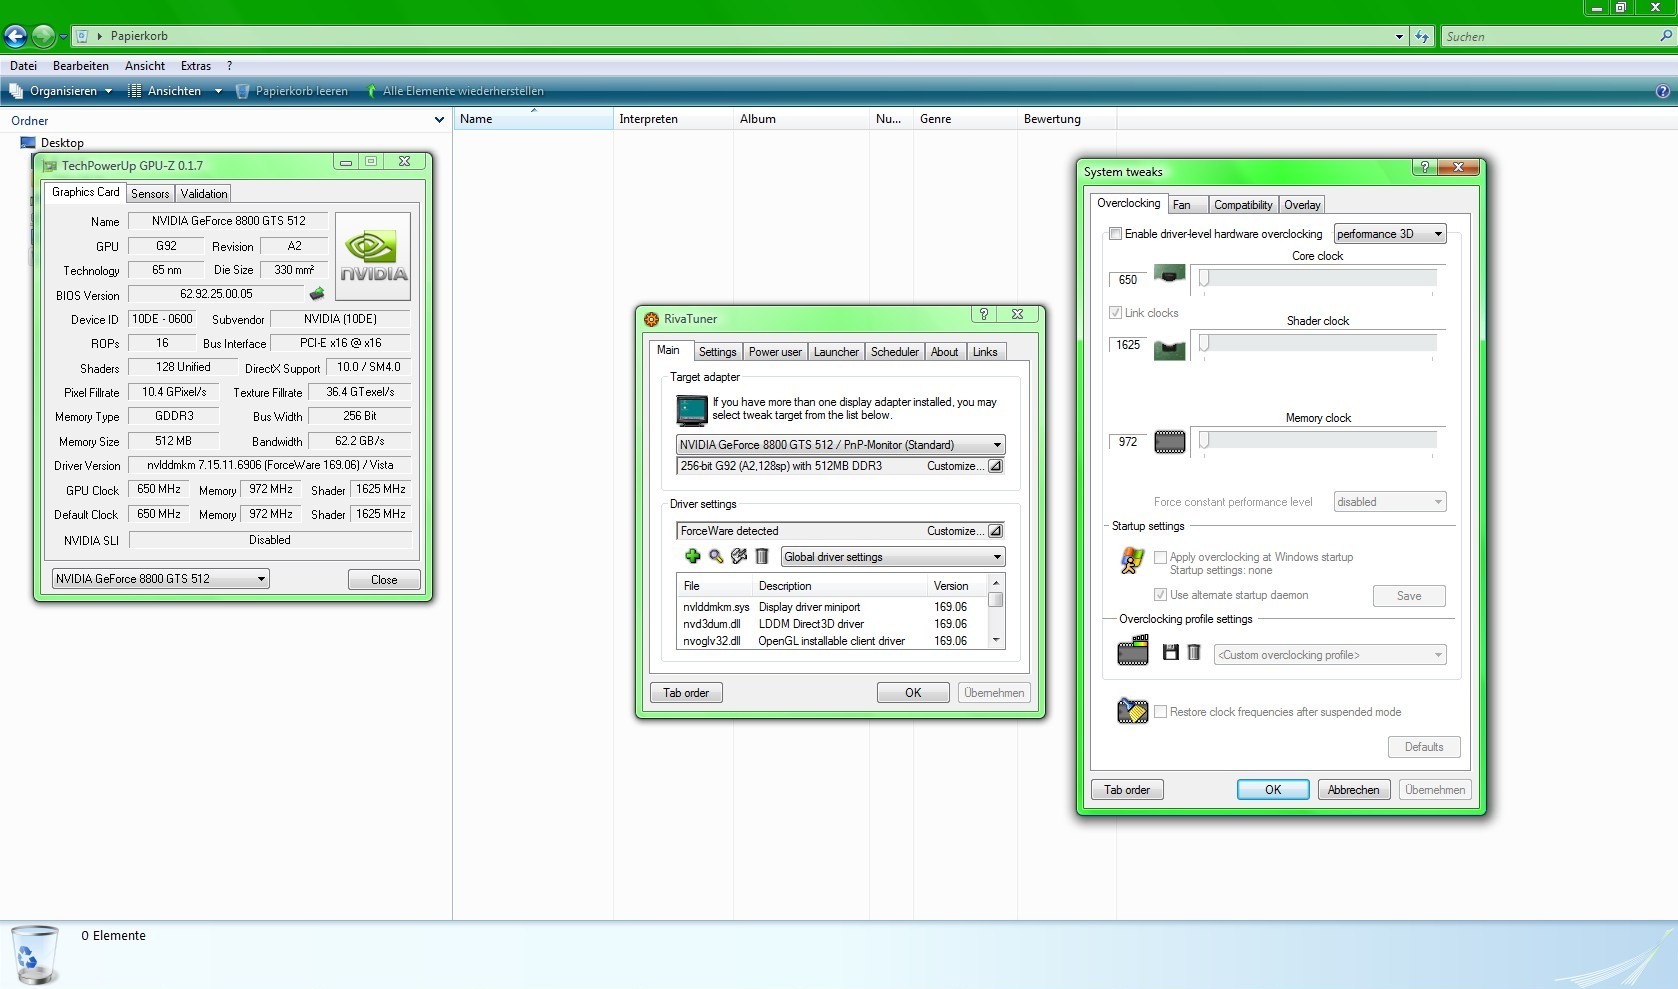
Task: Click the Explorer Back arrow button
Action: (15, 37)
